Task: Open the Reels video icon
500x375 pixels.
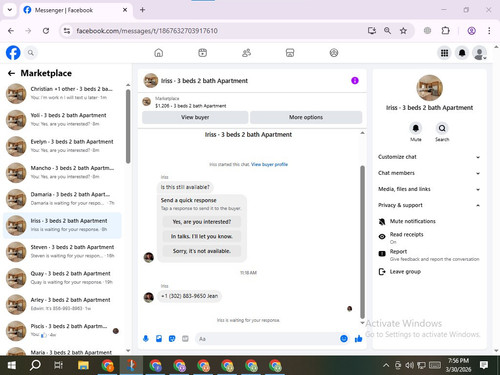Action: (202, 53)
